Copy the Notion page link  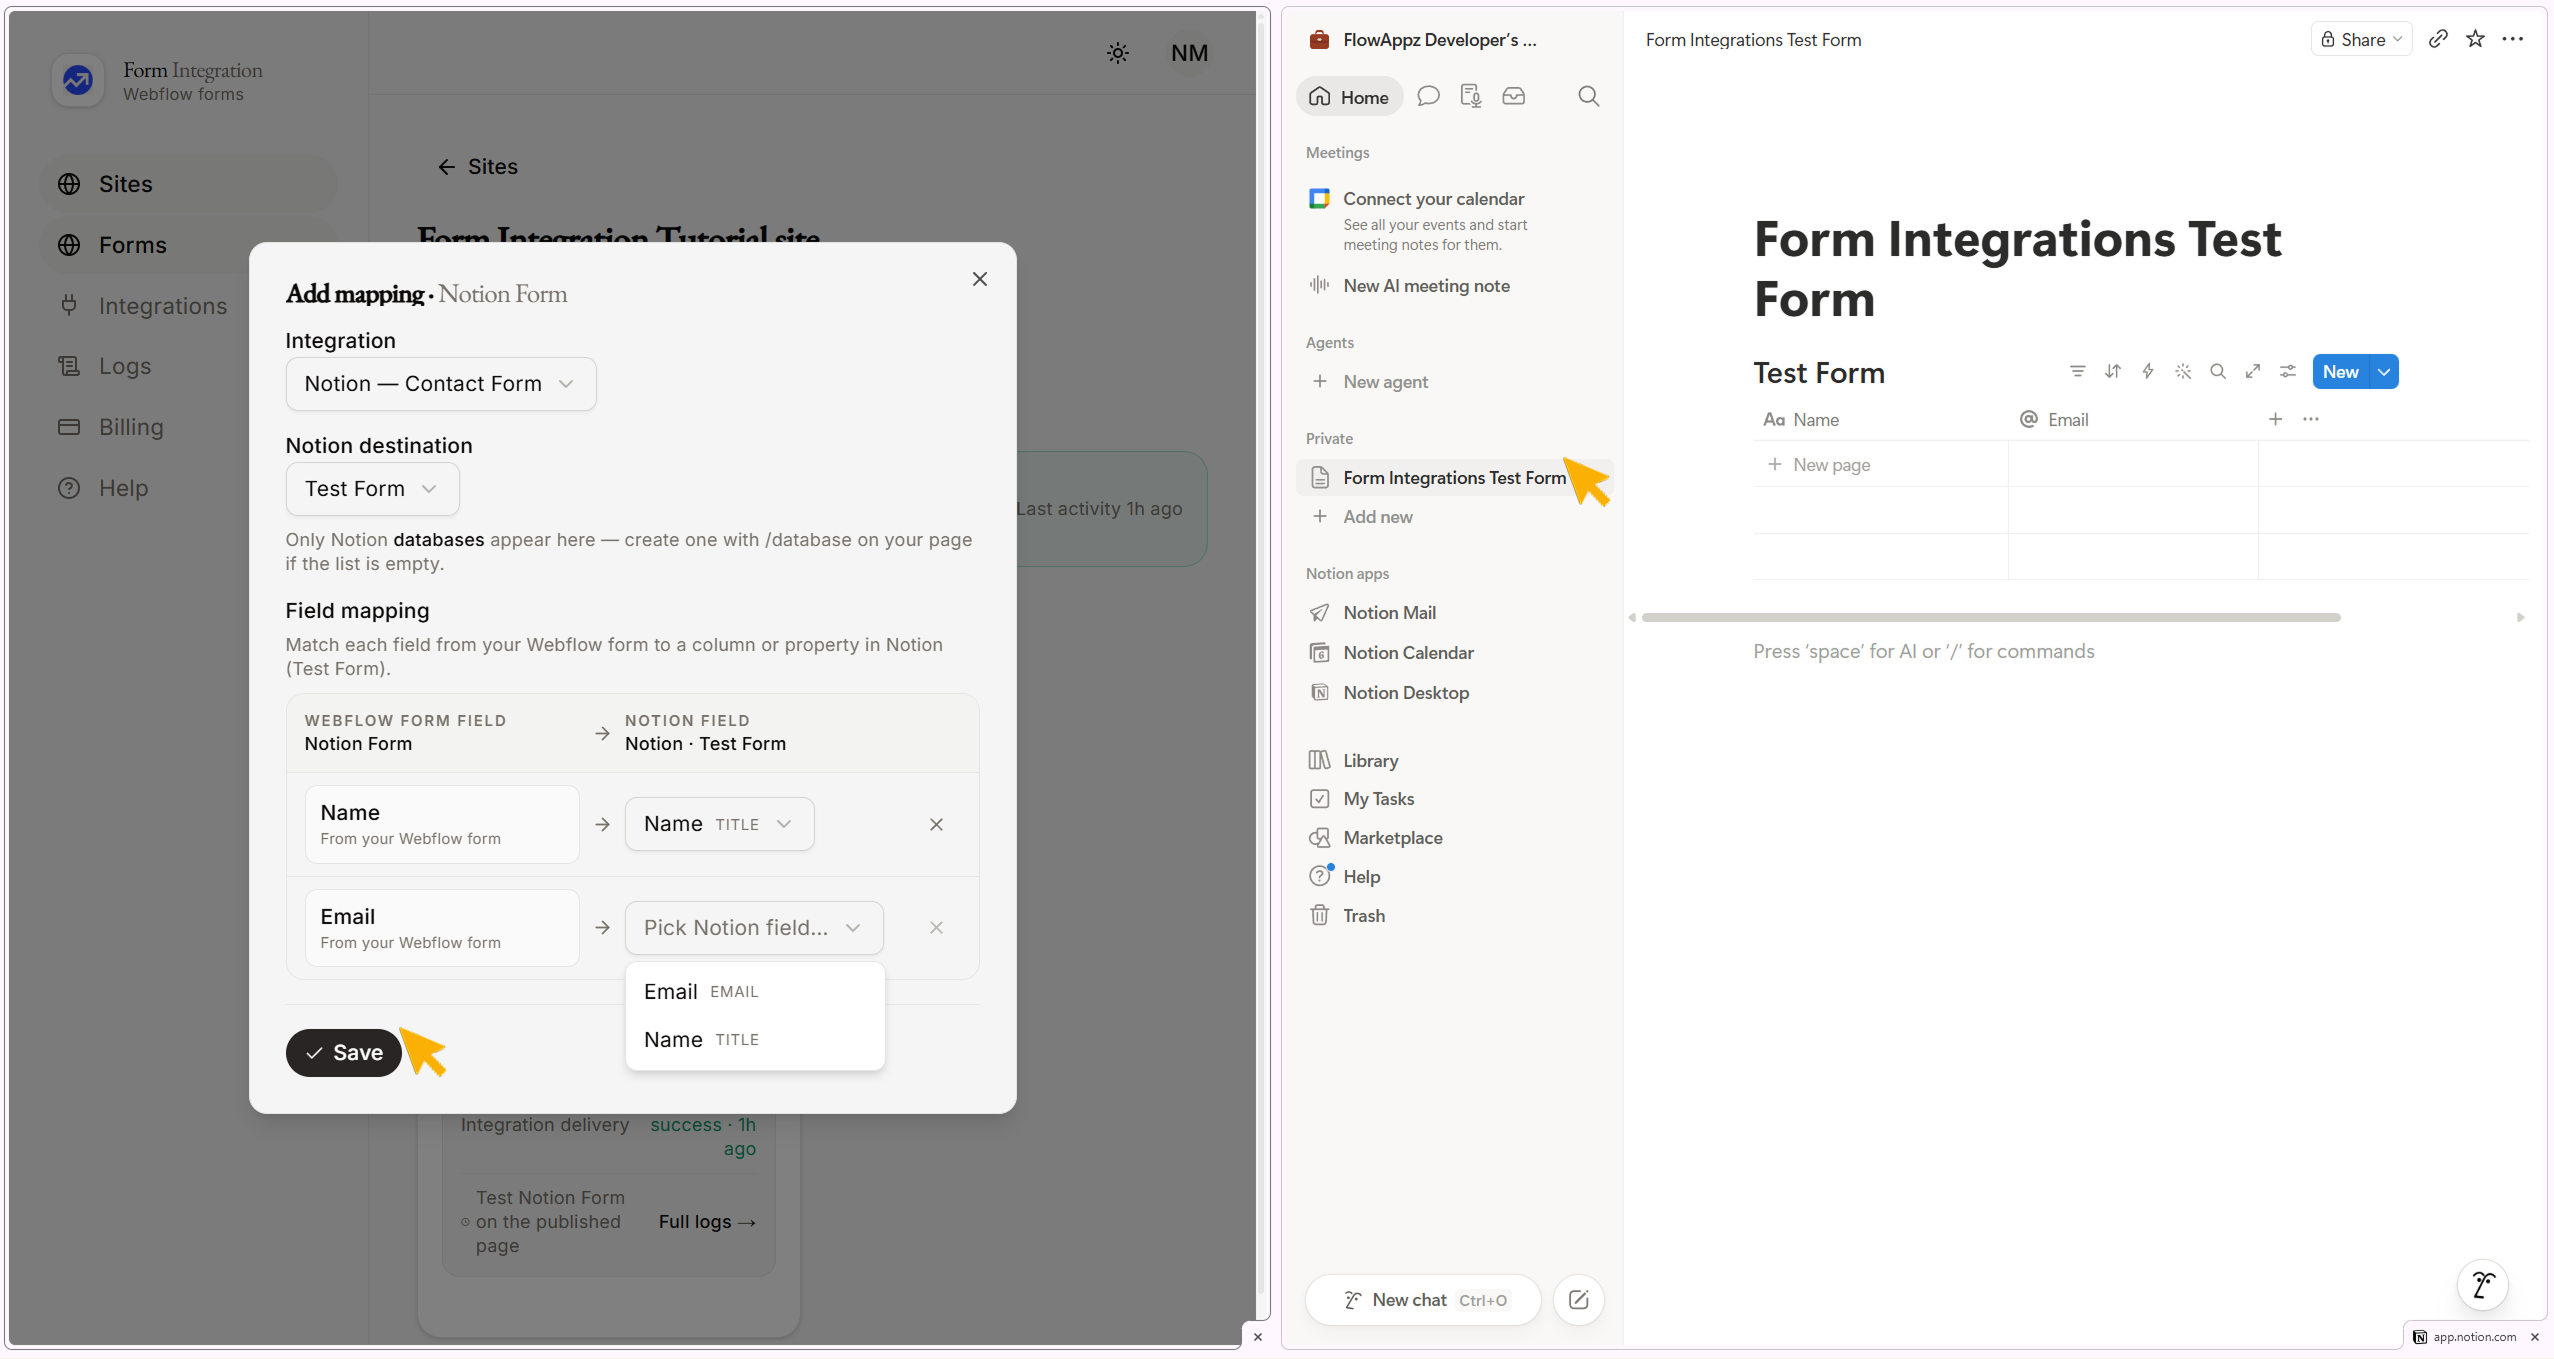(x=2438, y=39)
